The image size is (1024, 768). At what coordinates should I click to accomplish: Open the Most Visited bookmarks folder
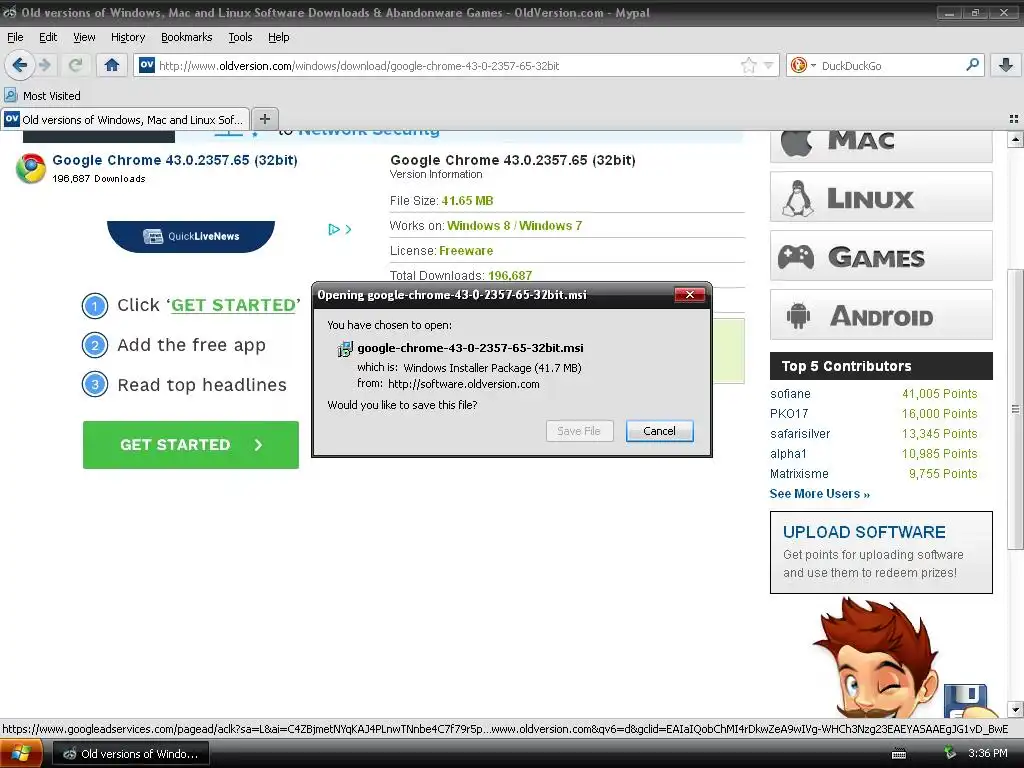(43, 95)
